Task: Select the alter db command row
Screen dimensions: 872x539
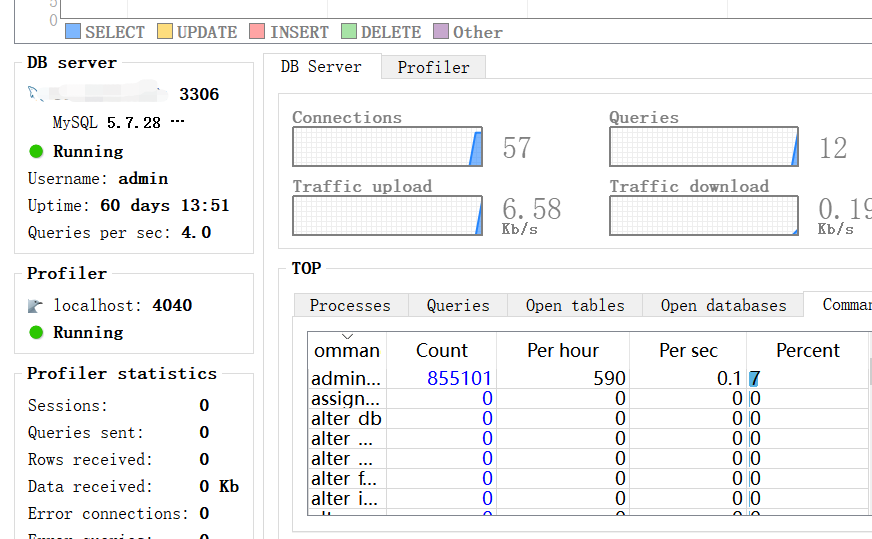Action: tap(346, 419)
